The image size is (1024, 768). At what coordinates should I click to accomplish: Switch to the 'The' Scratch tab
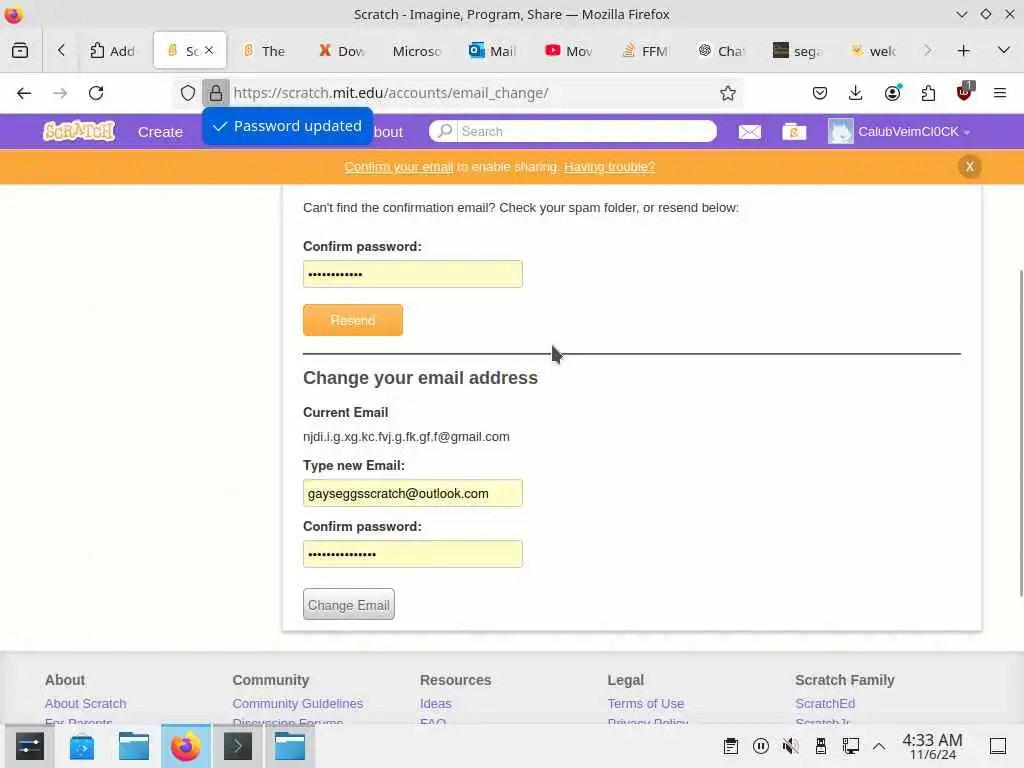pos(264,51)
